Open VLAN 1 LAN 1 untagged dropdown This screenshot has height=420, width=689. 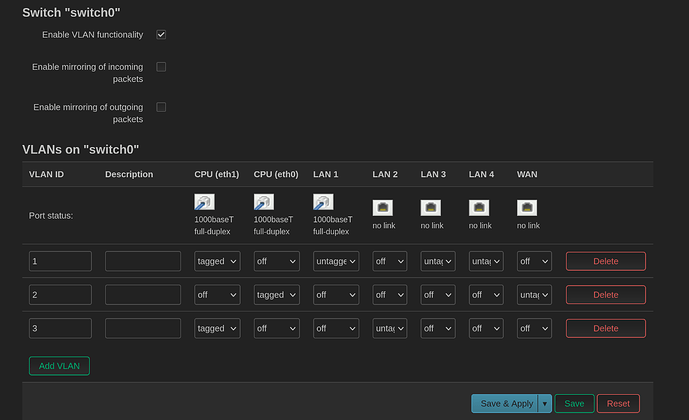coord(336,261)
